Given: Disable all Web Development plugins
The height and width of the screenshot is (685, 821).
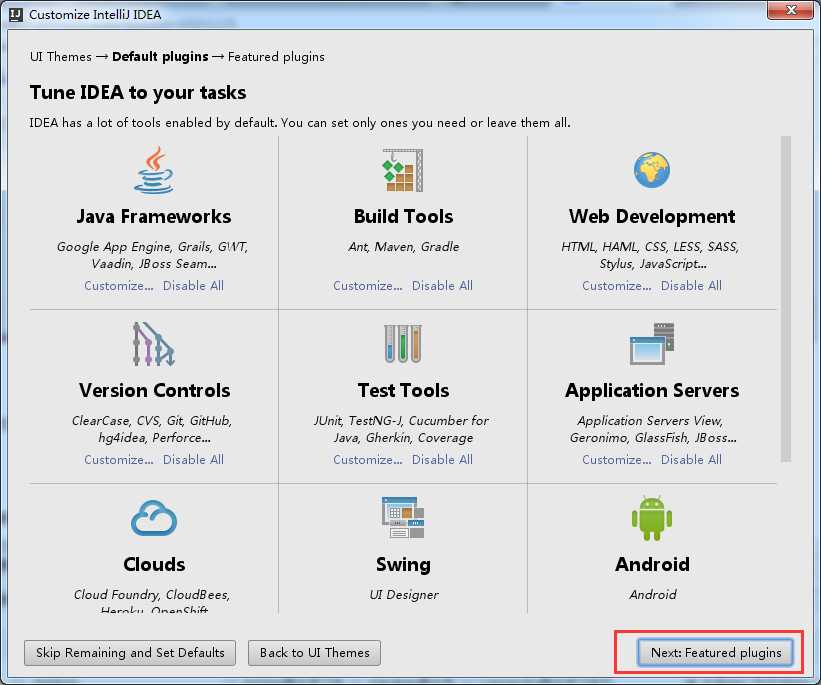Looking at the screenshot, I should [691, 286].
